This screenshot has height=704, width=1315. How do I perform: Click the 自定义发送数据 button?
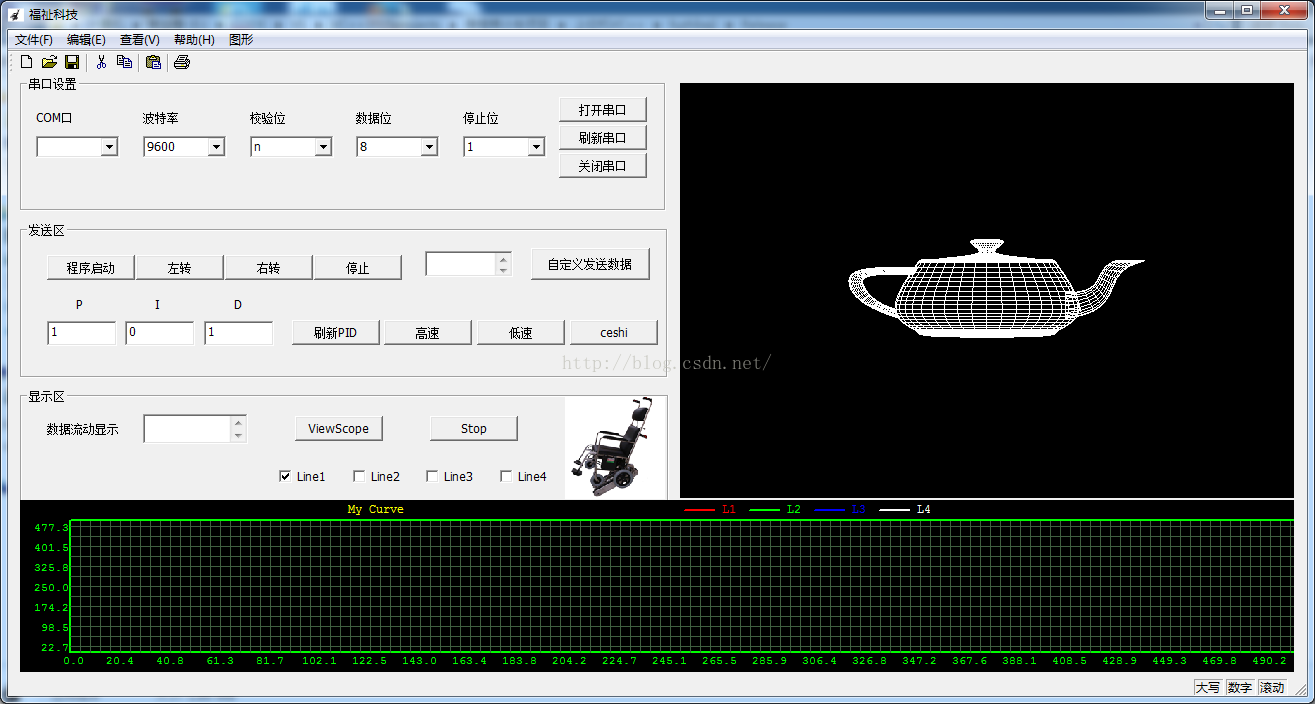[x=590, y=265]
